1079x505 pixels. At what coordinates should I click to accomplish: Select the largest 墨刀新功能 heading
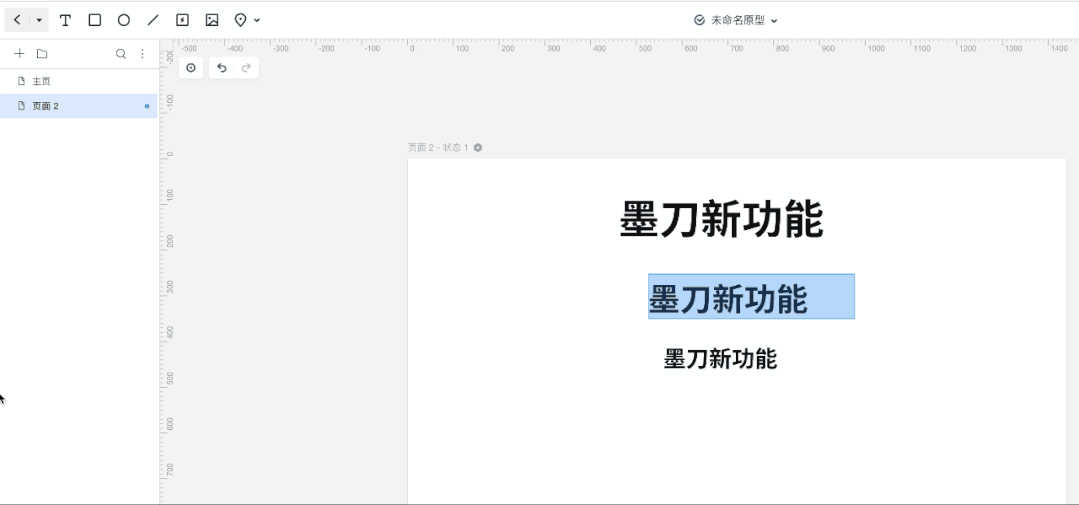(721, 219)
